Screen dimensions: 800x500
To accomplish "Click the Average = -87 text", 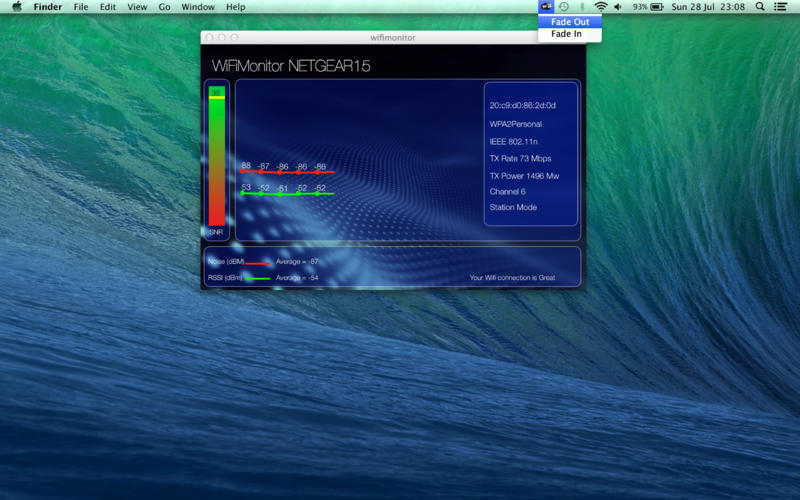I will 297,261.
